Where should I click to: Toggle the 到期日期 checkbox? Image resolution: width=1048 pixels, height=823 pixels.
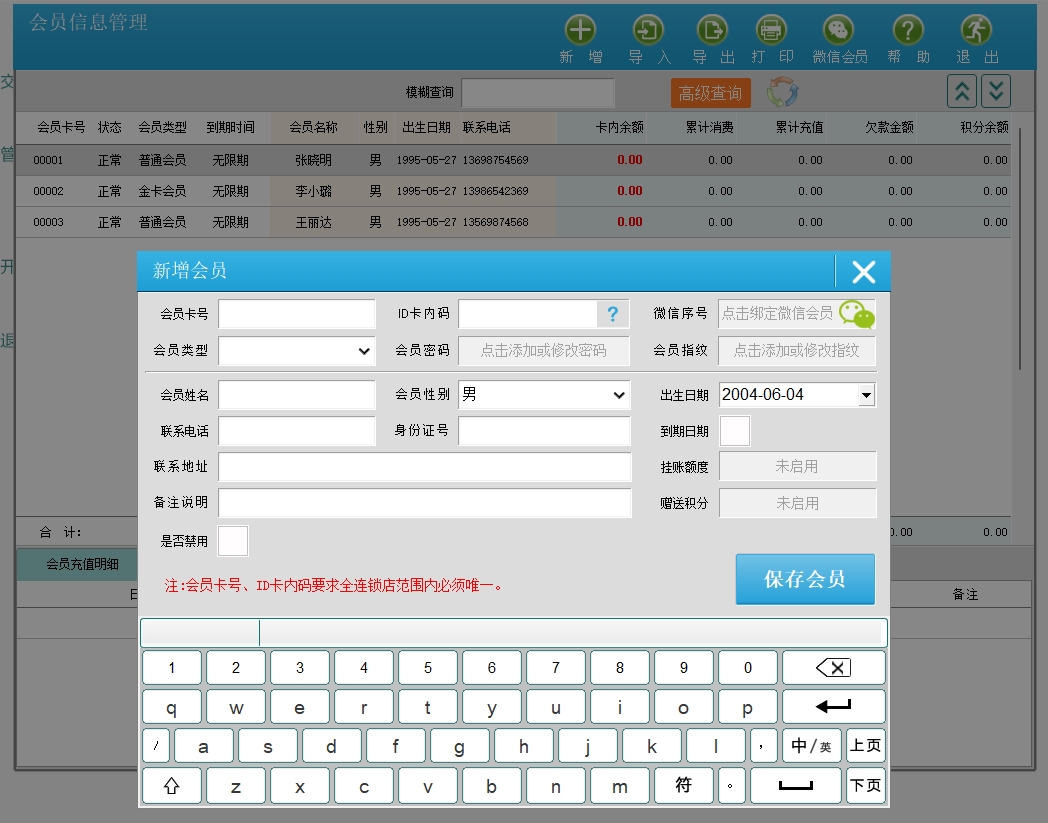pos(734,431)
